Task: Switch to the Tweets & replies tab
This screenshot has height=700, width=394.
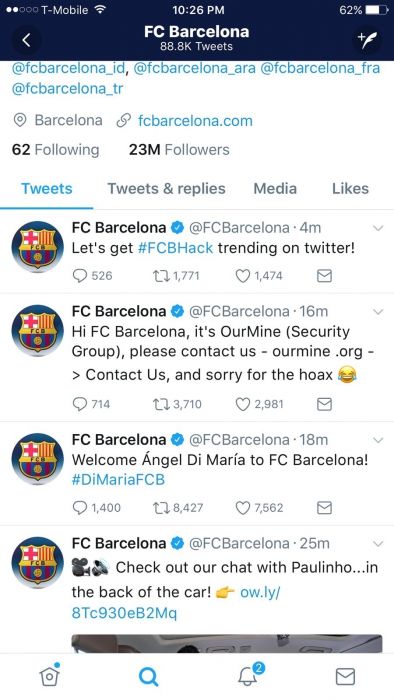Action: 166,188
